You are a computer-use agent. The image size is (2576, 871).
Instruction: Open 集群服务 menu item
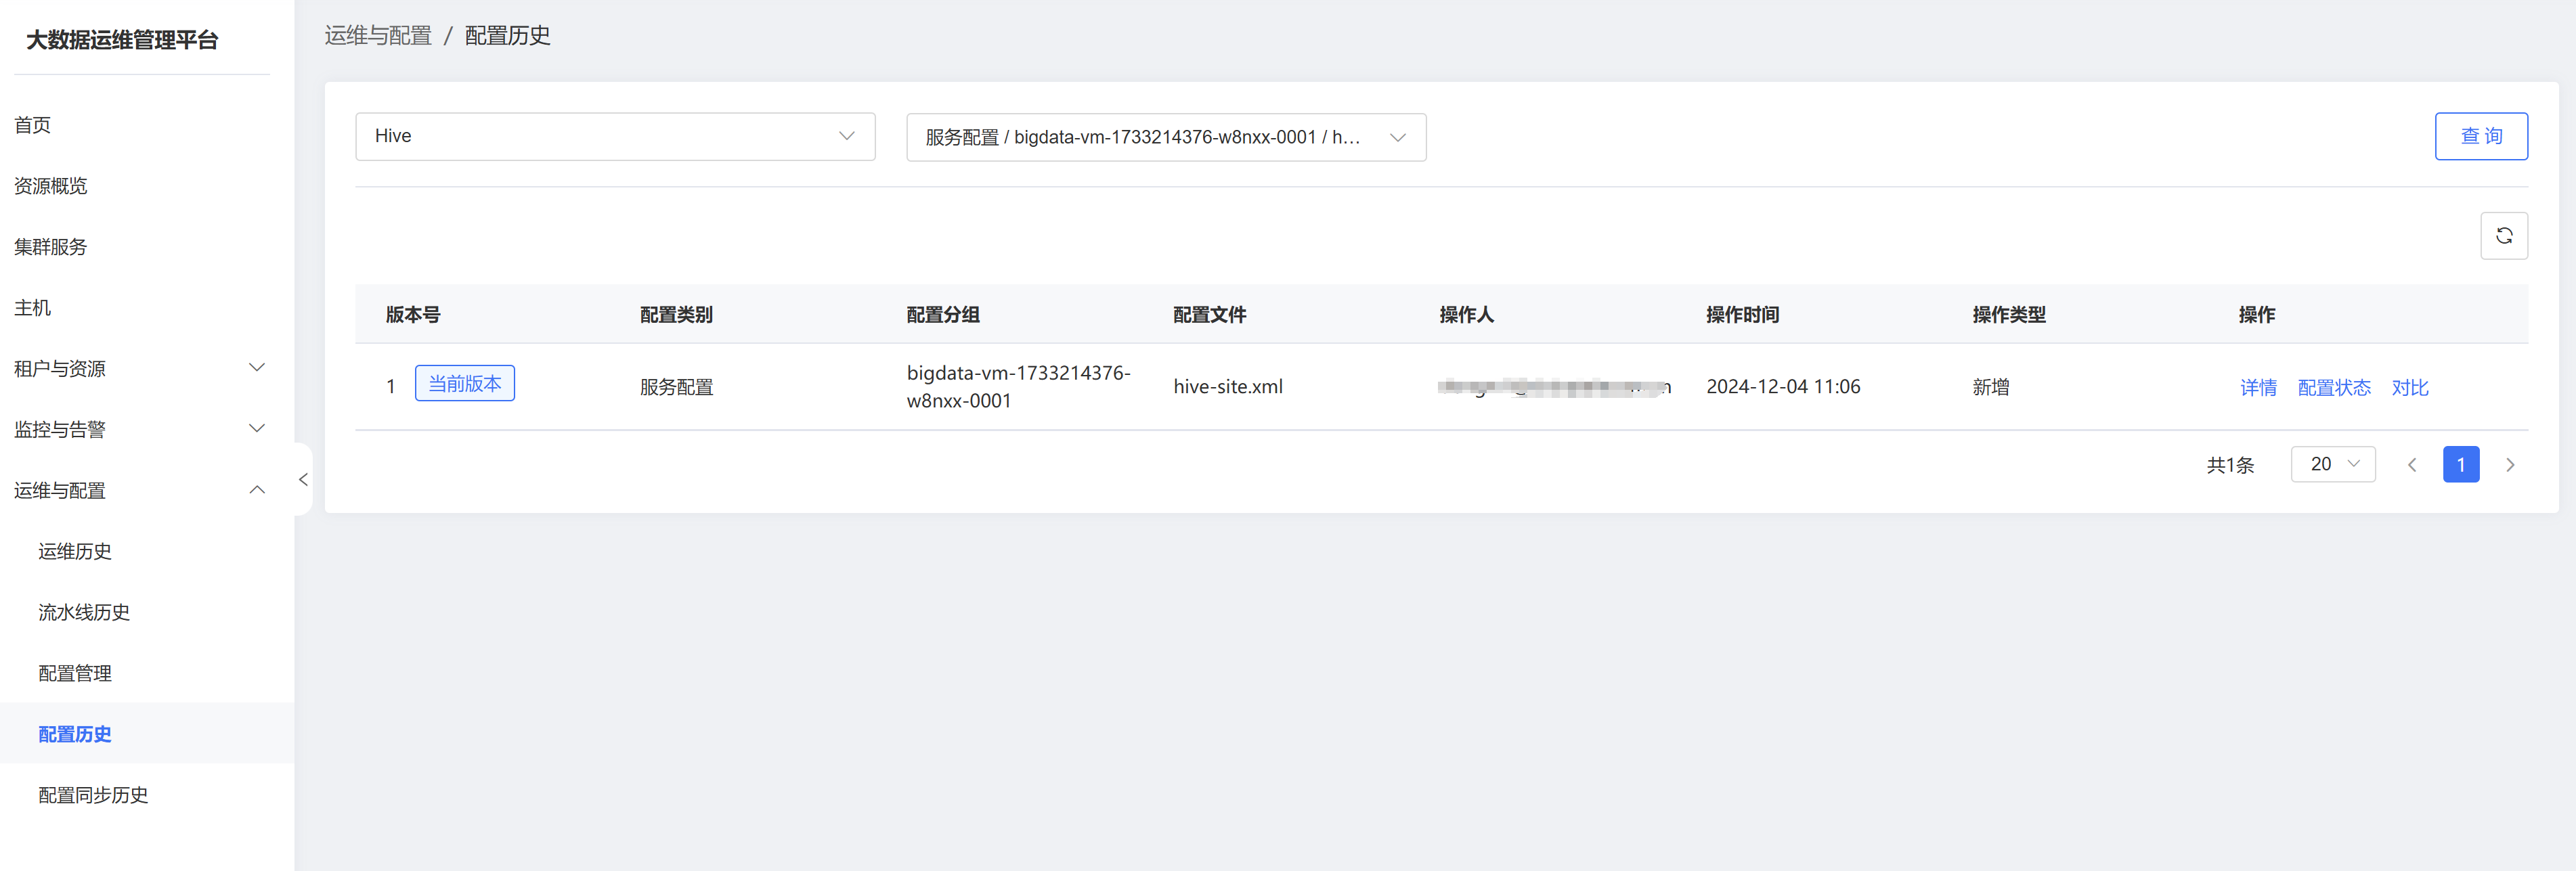point(51,247)
